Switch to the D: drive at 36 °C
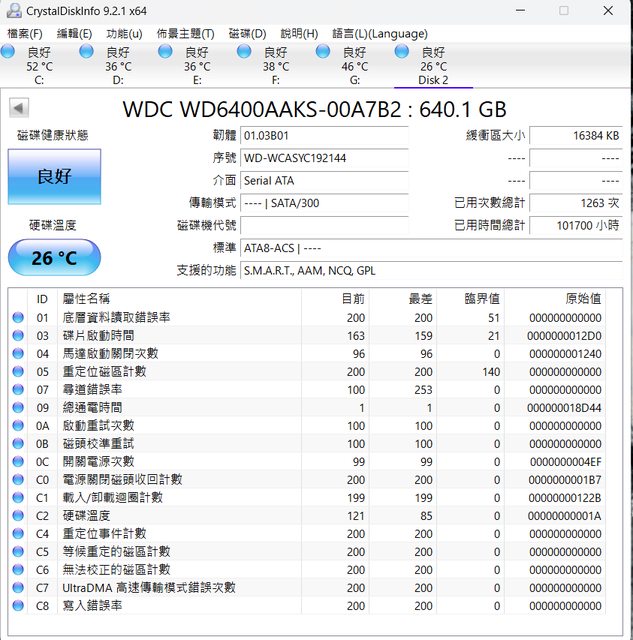Viewport: 633px width, 640px height. (118, 66)
